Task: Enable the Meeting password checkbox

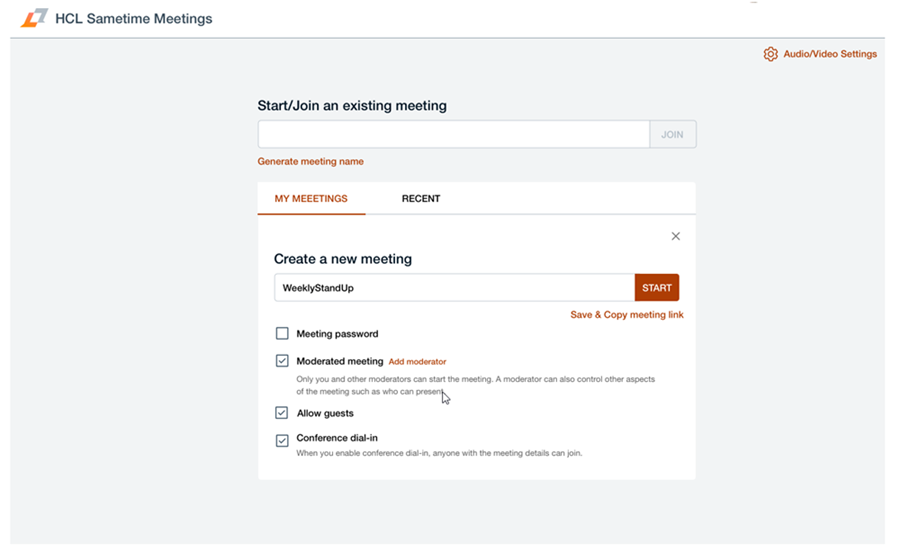Action: [282, 334]
